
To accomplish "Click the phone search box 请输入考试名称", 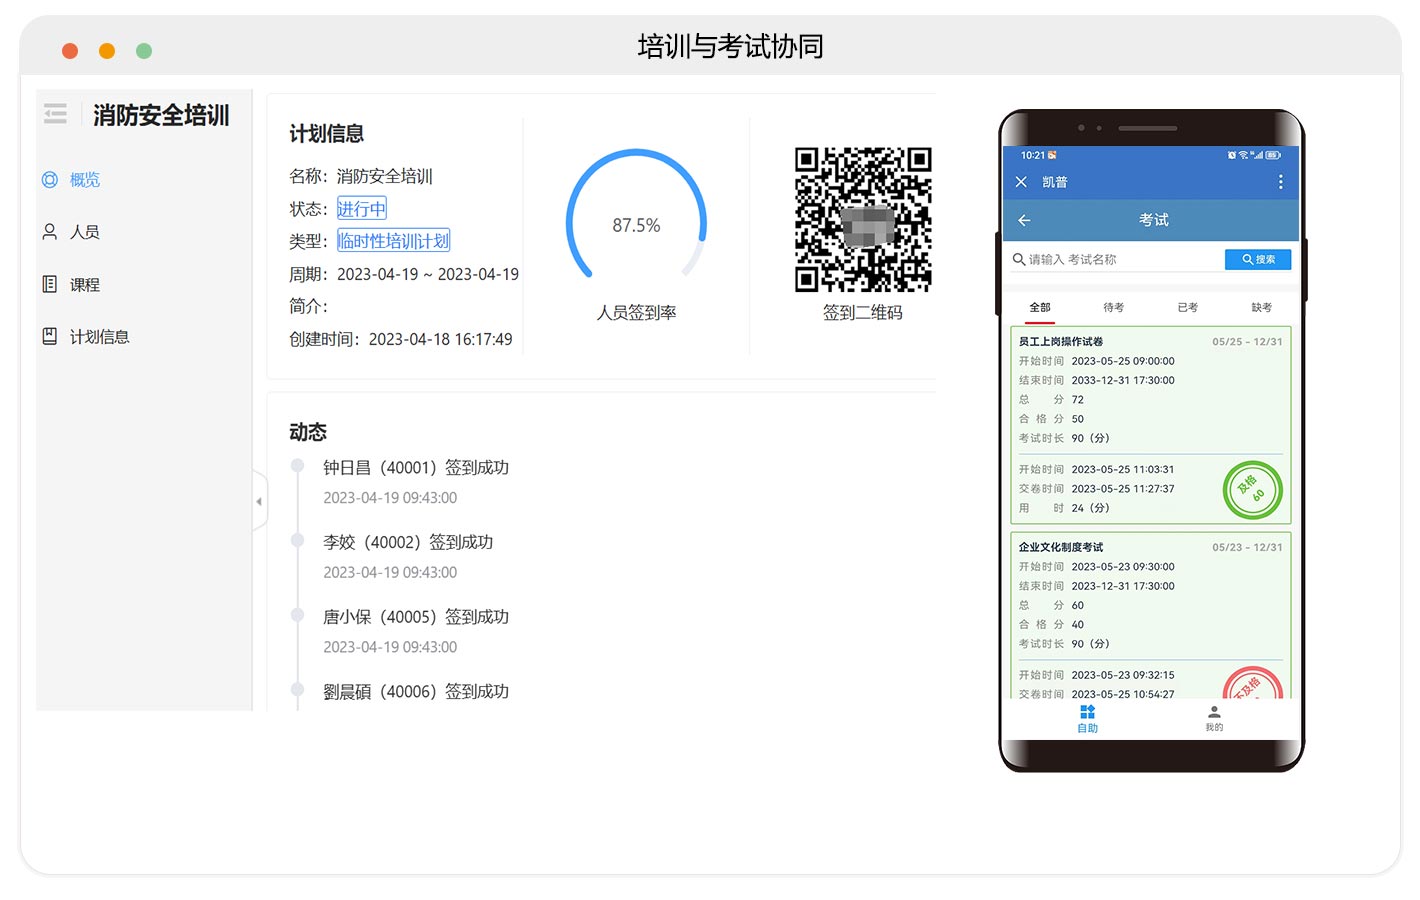I will point(1116,259).
